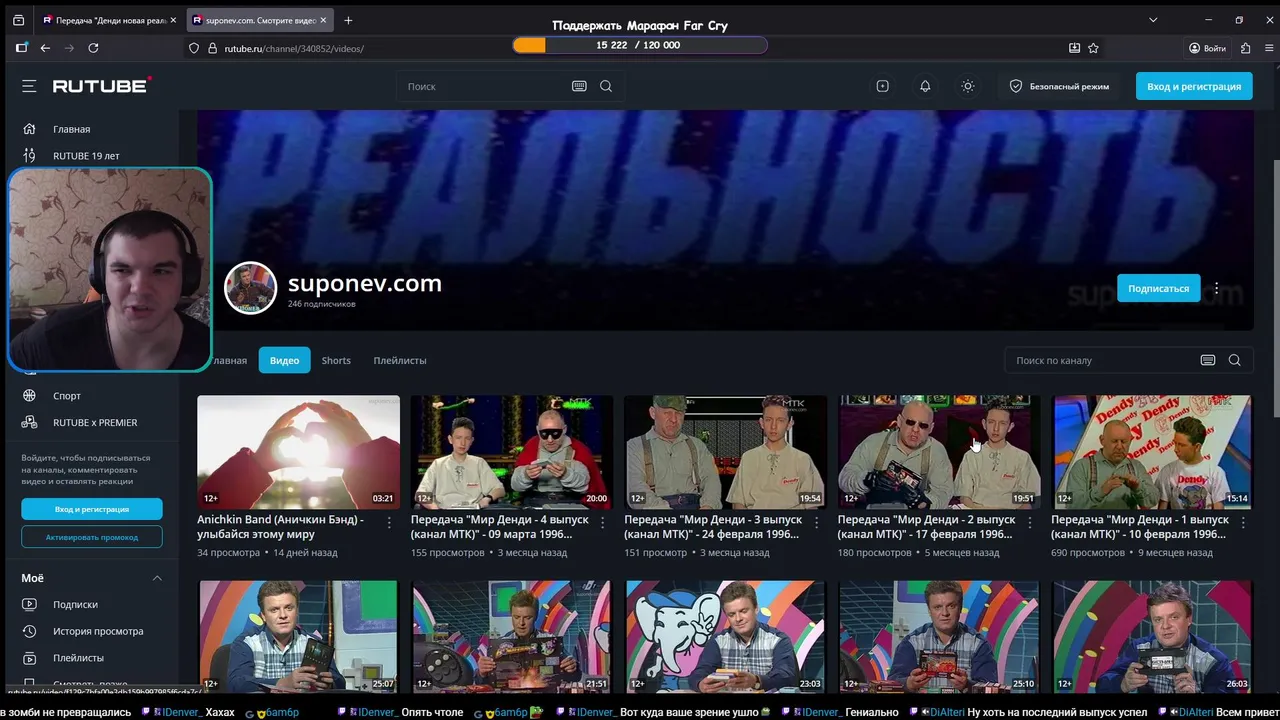Open options menu for Мир Денди 4 выпуск

point(603,522)
